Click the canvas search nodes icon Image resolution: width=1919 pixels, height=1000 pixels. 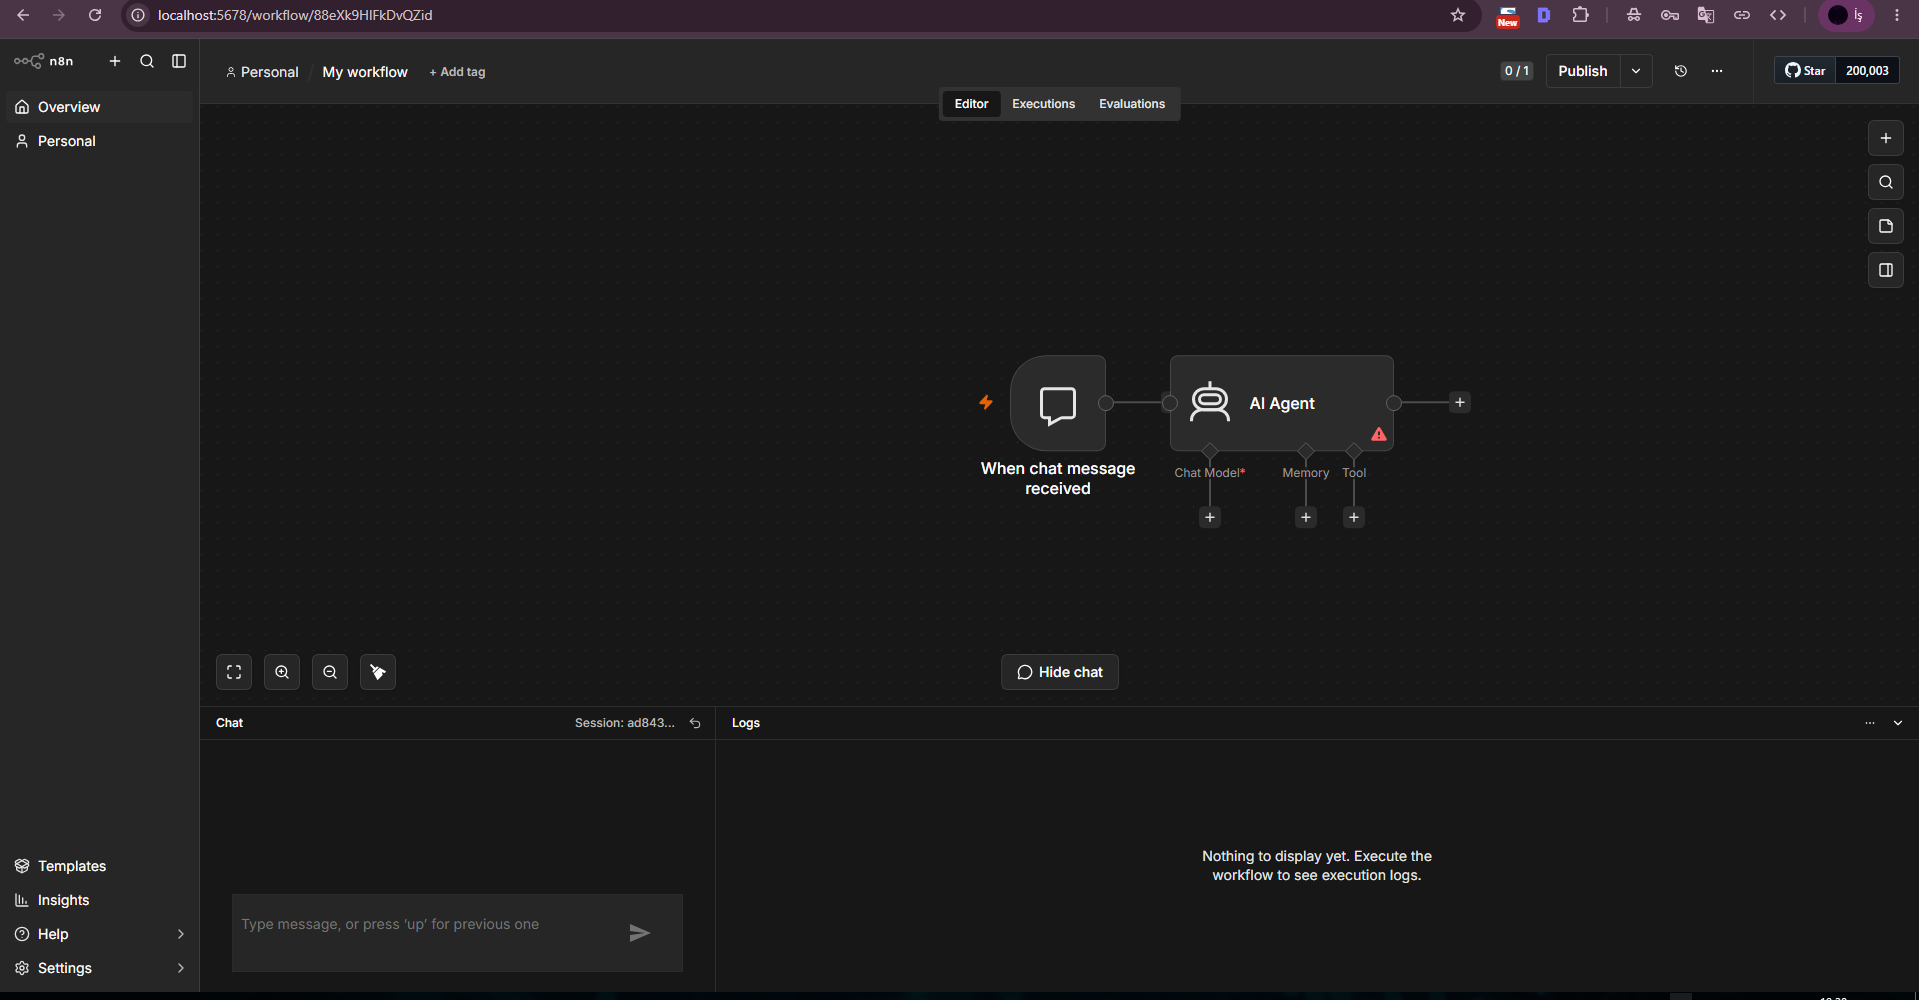1886,182
